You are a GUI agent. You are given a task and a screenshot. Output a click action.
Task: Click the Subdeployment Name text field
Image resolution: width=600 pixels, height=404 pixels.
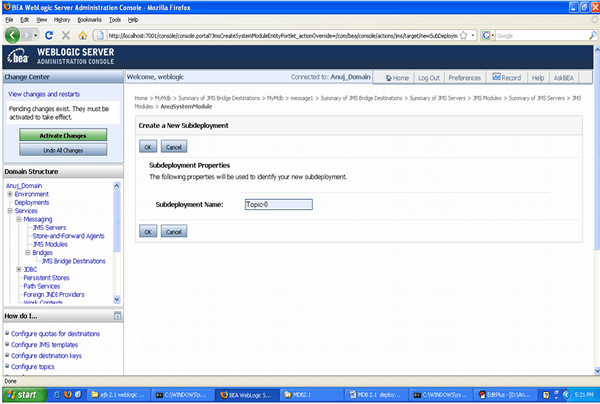(x=278, y=204)
